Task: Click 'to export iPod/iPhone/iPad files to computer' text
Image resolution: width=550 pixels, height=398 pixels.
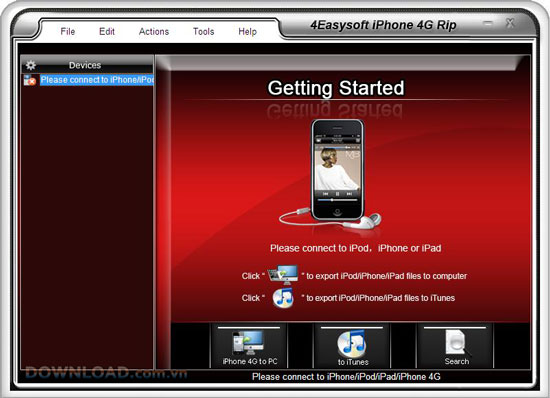Action: (387, 276)
